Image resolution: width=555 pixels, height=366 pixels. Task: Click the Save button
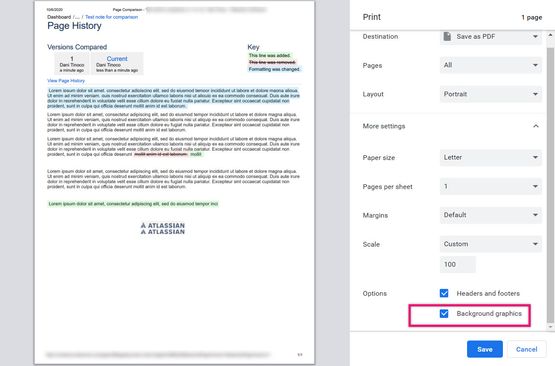point(485,349)
